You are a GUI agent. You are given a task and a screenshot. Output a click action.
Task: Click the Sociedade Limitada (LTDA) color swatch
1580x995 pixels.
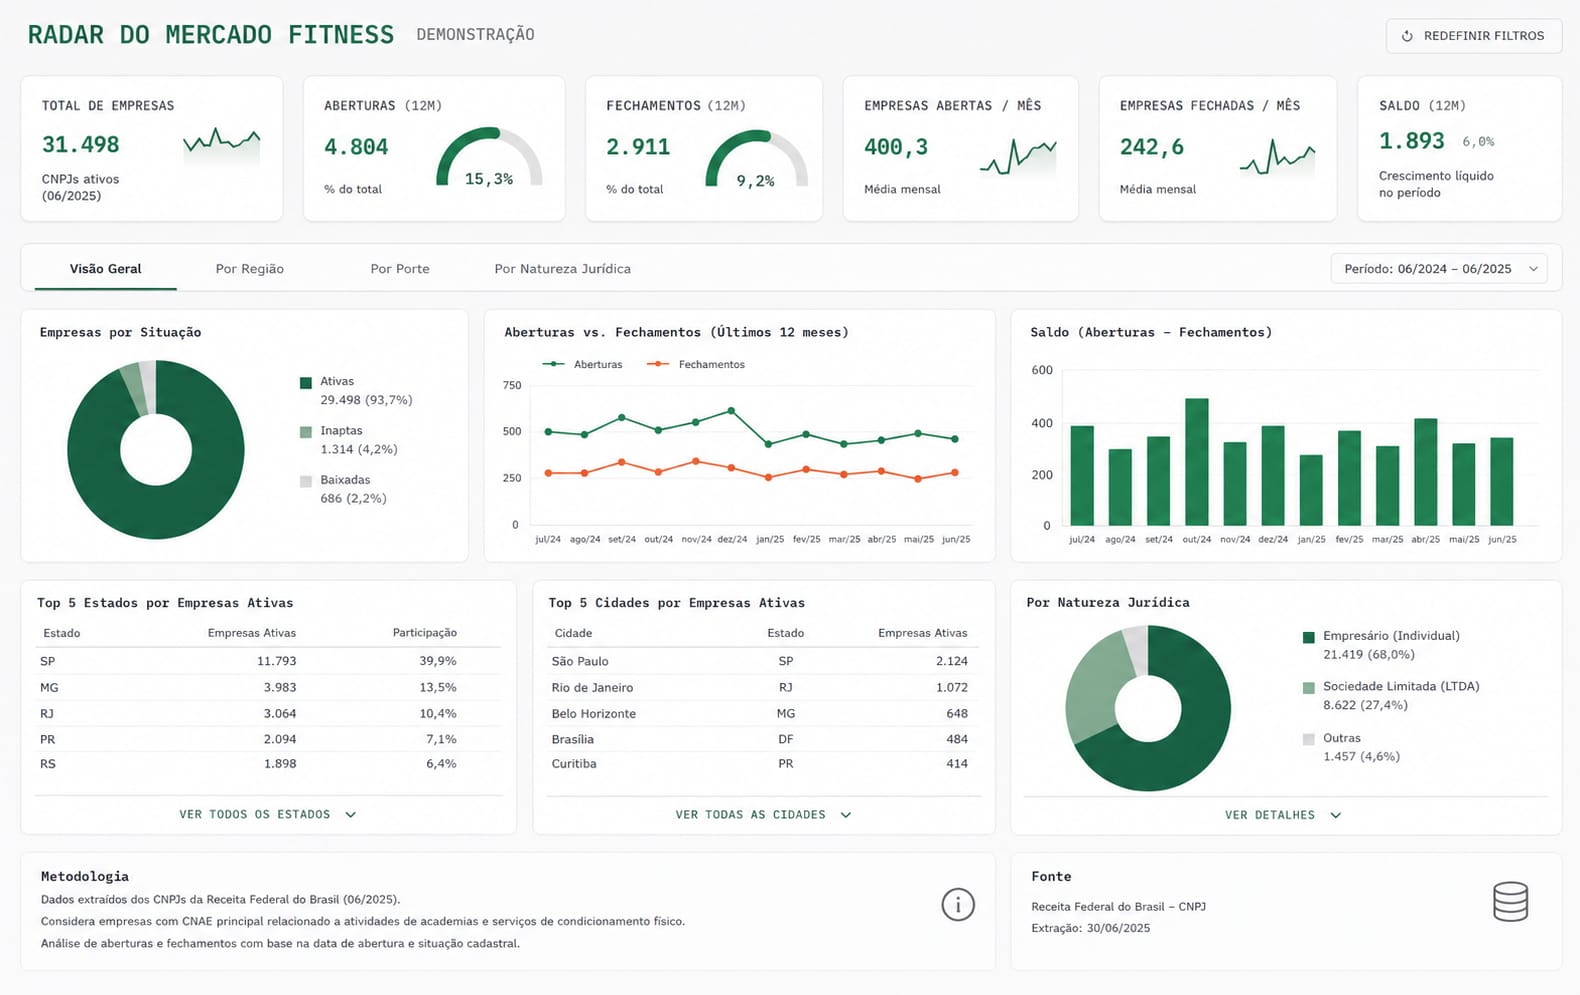pos(1309,688)
